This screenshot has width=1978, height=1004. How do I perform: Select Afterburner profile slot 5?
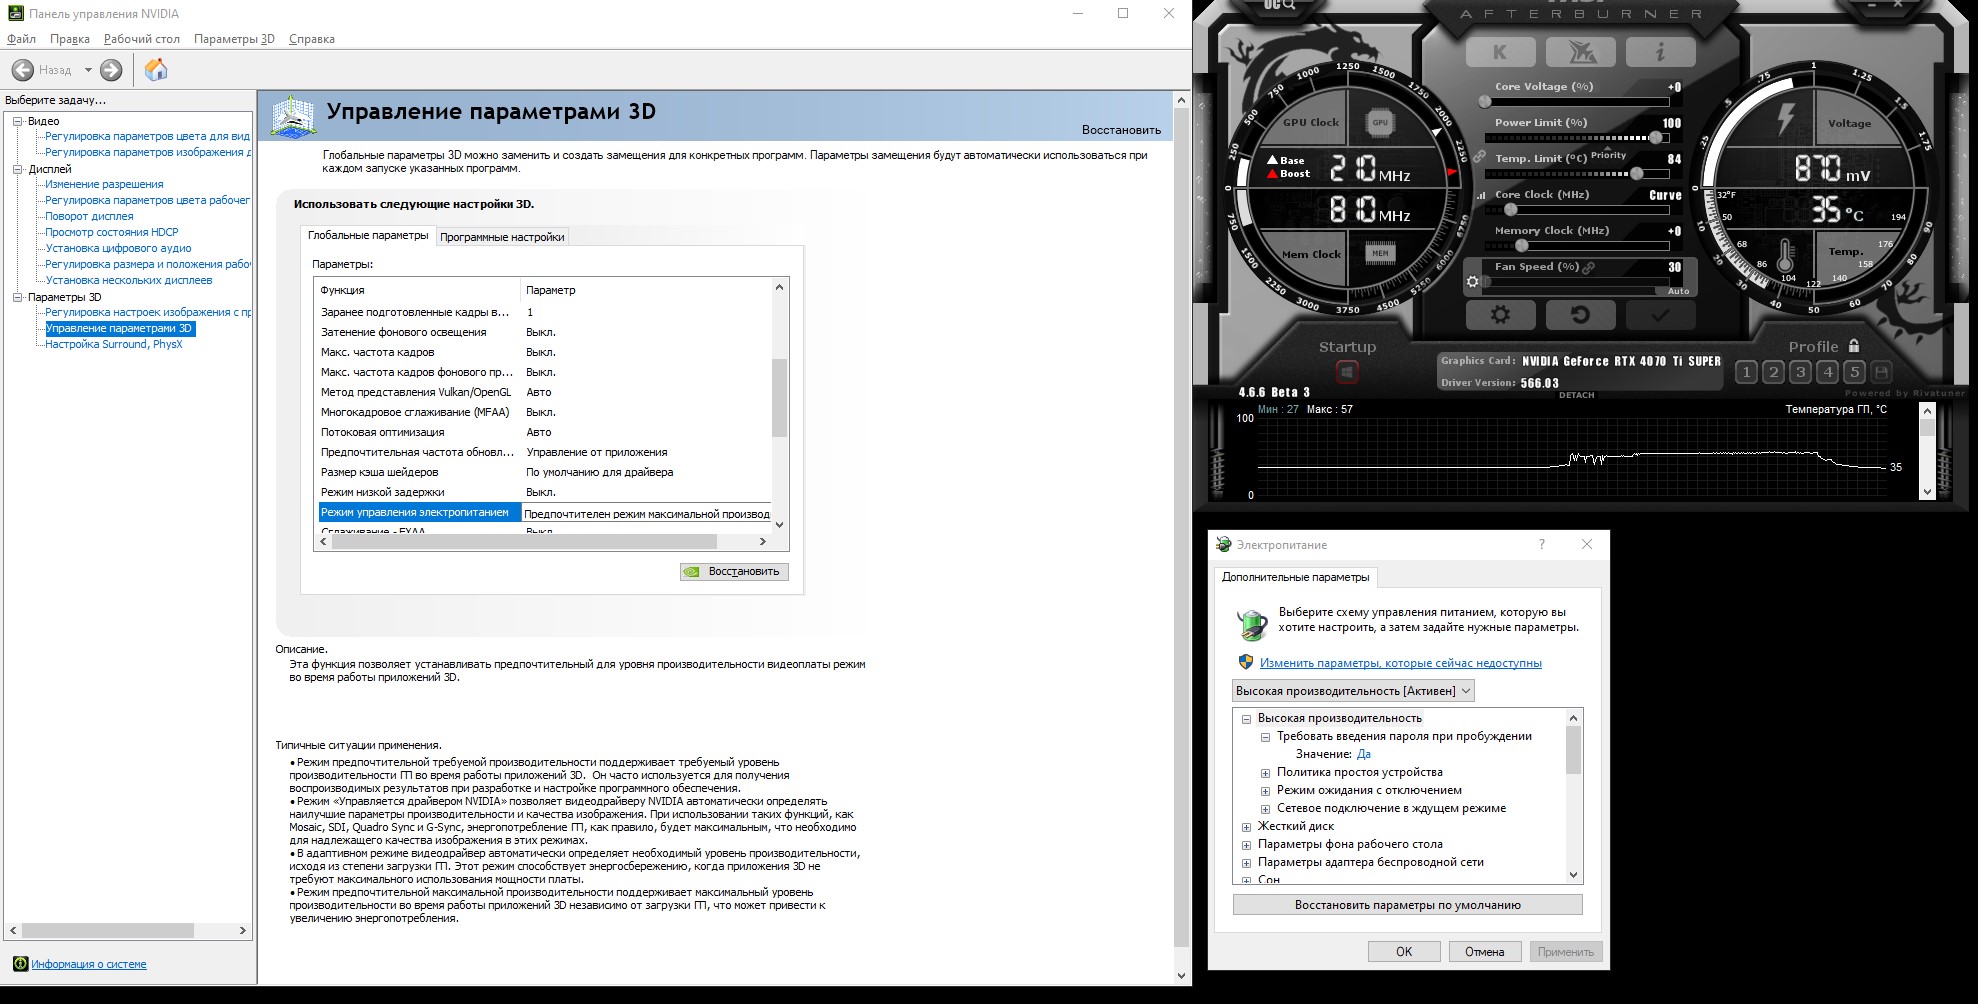1854,372
